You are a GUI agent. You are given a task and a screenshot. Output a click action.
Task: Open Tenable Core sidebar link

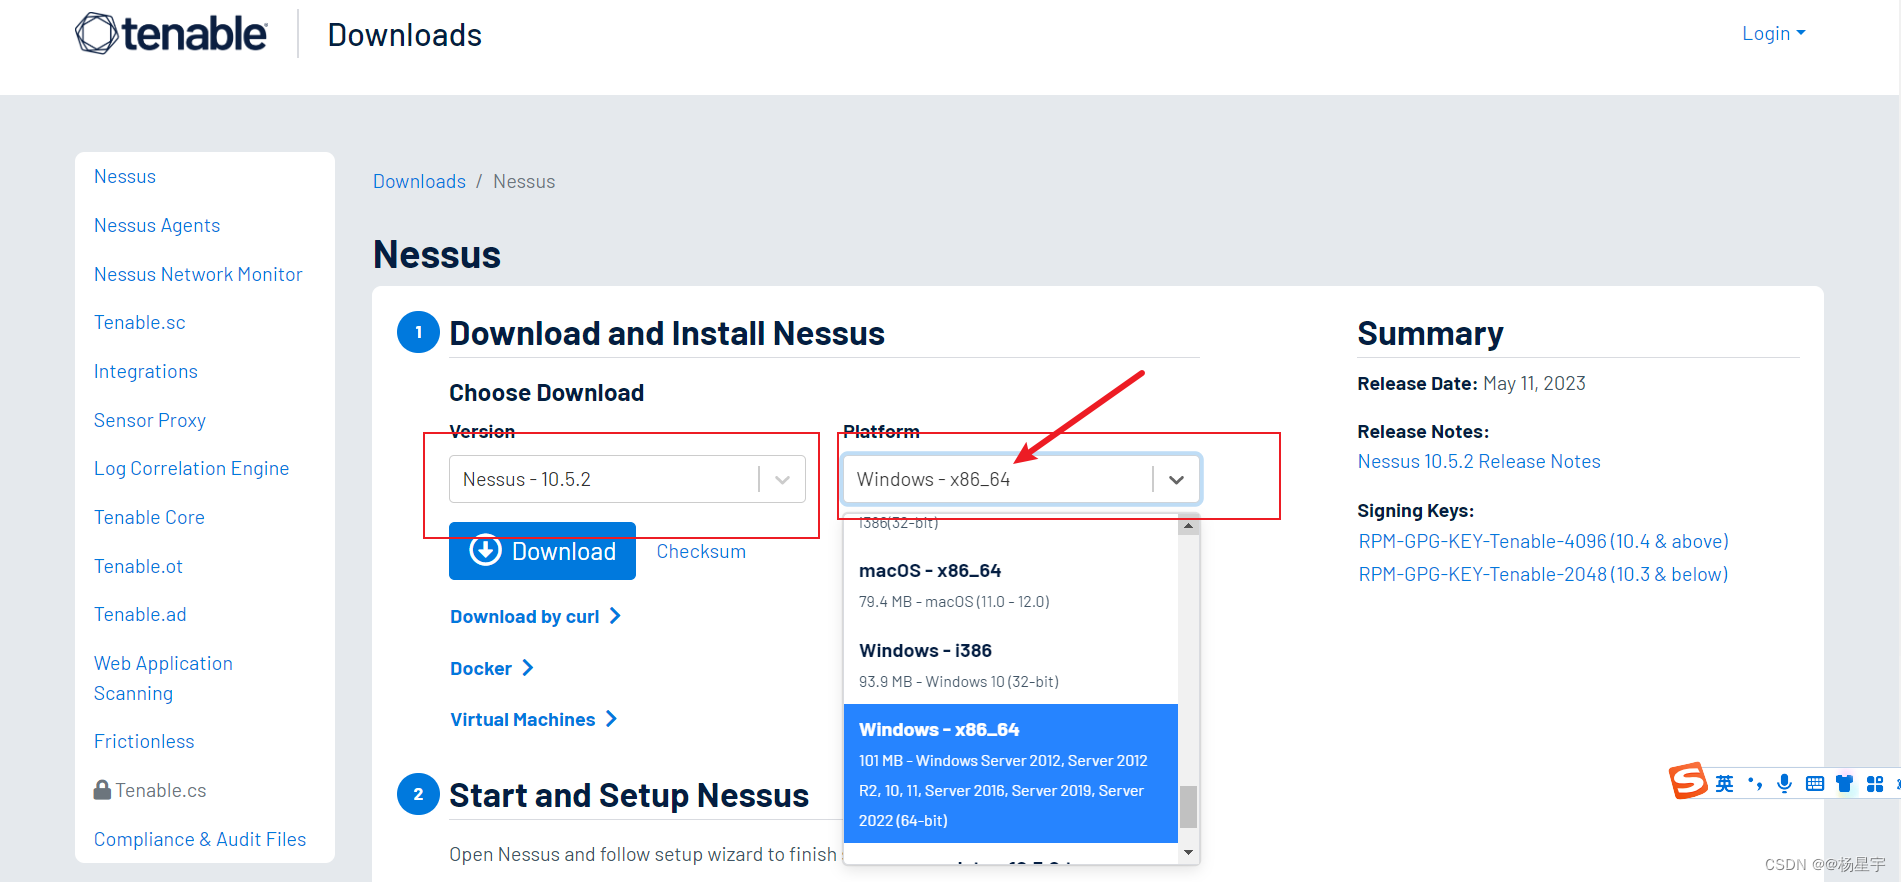coord(149,517)
